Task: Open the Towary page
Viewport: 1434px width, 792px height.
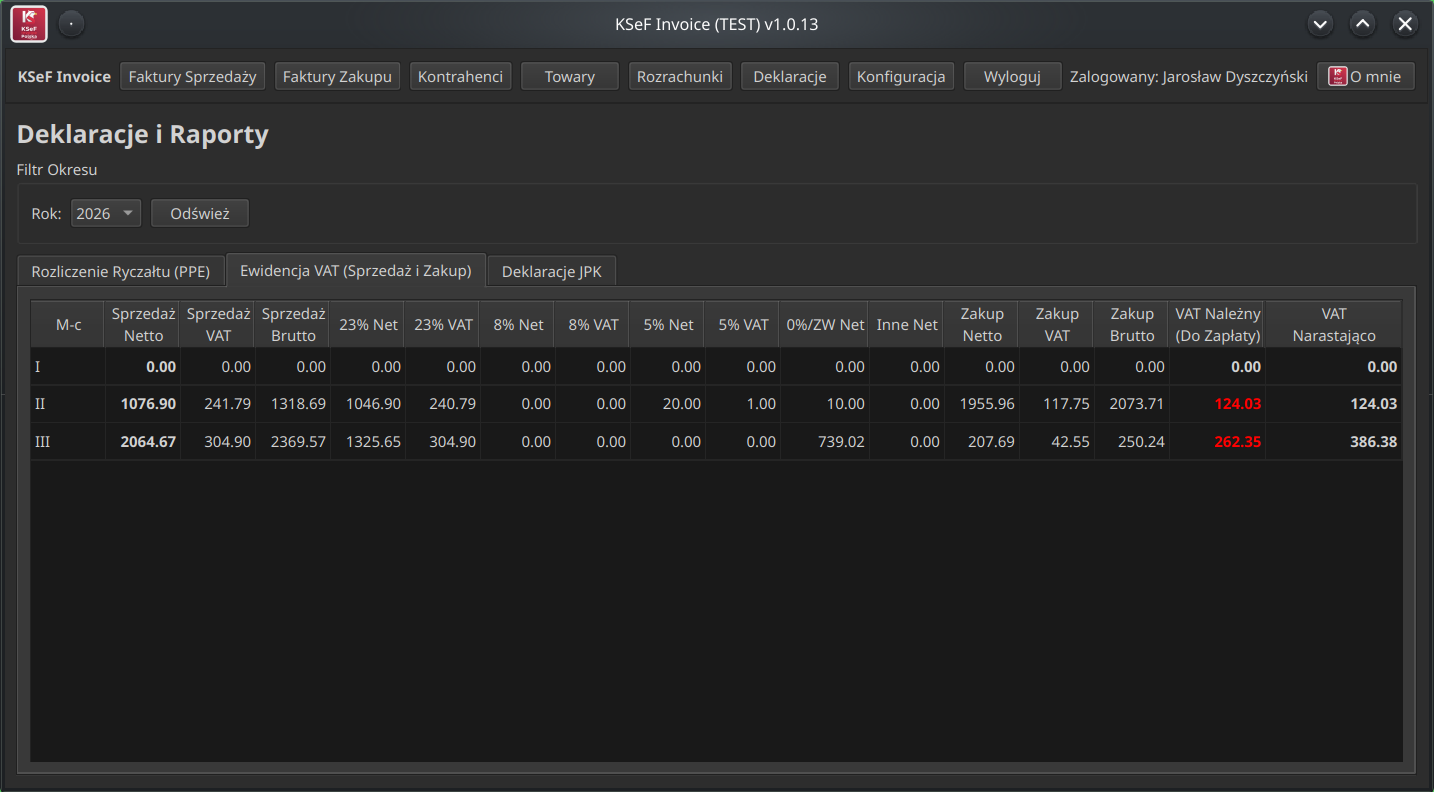Action: pos(569,76)
